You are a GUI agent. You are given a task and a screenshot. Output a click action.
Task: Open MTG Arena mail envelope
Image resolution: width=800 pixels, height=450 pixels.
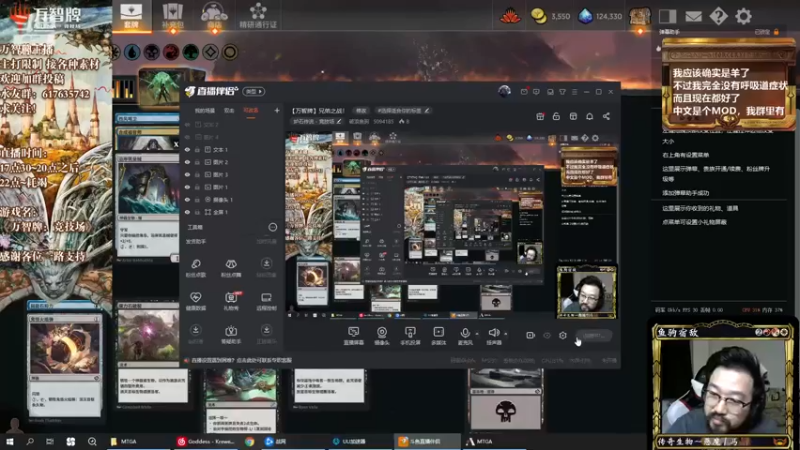click(693, 16)
